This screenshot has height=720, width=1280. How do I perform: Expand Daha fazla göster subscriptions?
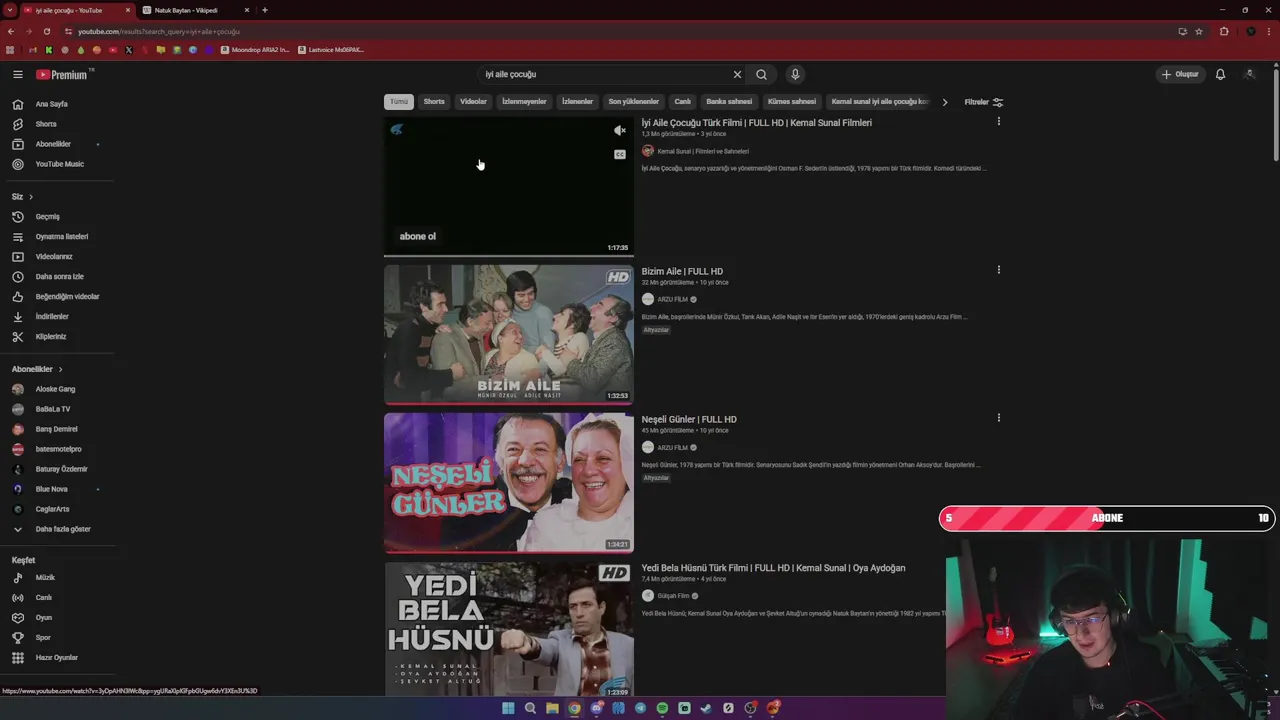pyautogui.click(x=62, y=529)
